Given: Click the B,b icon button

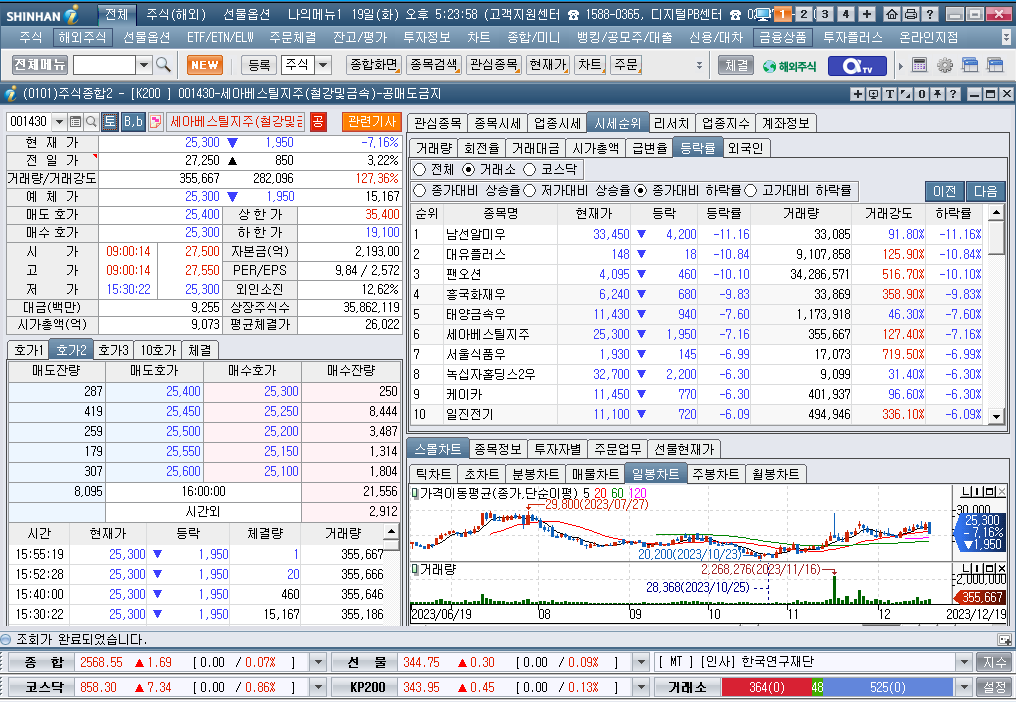Looking at the screenshot, I should [x=133, y=121].
